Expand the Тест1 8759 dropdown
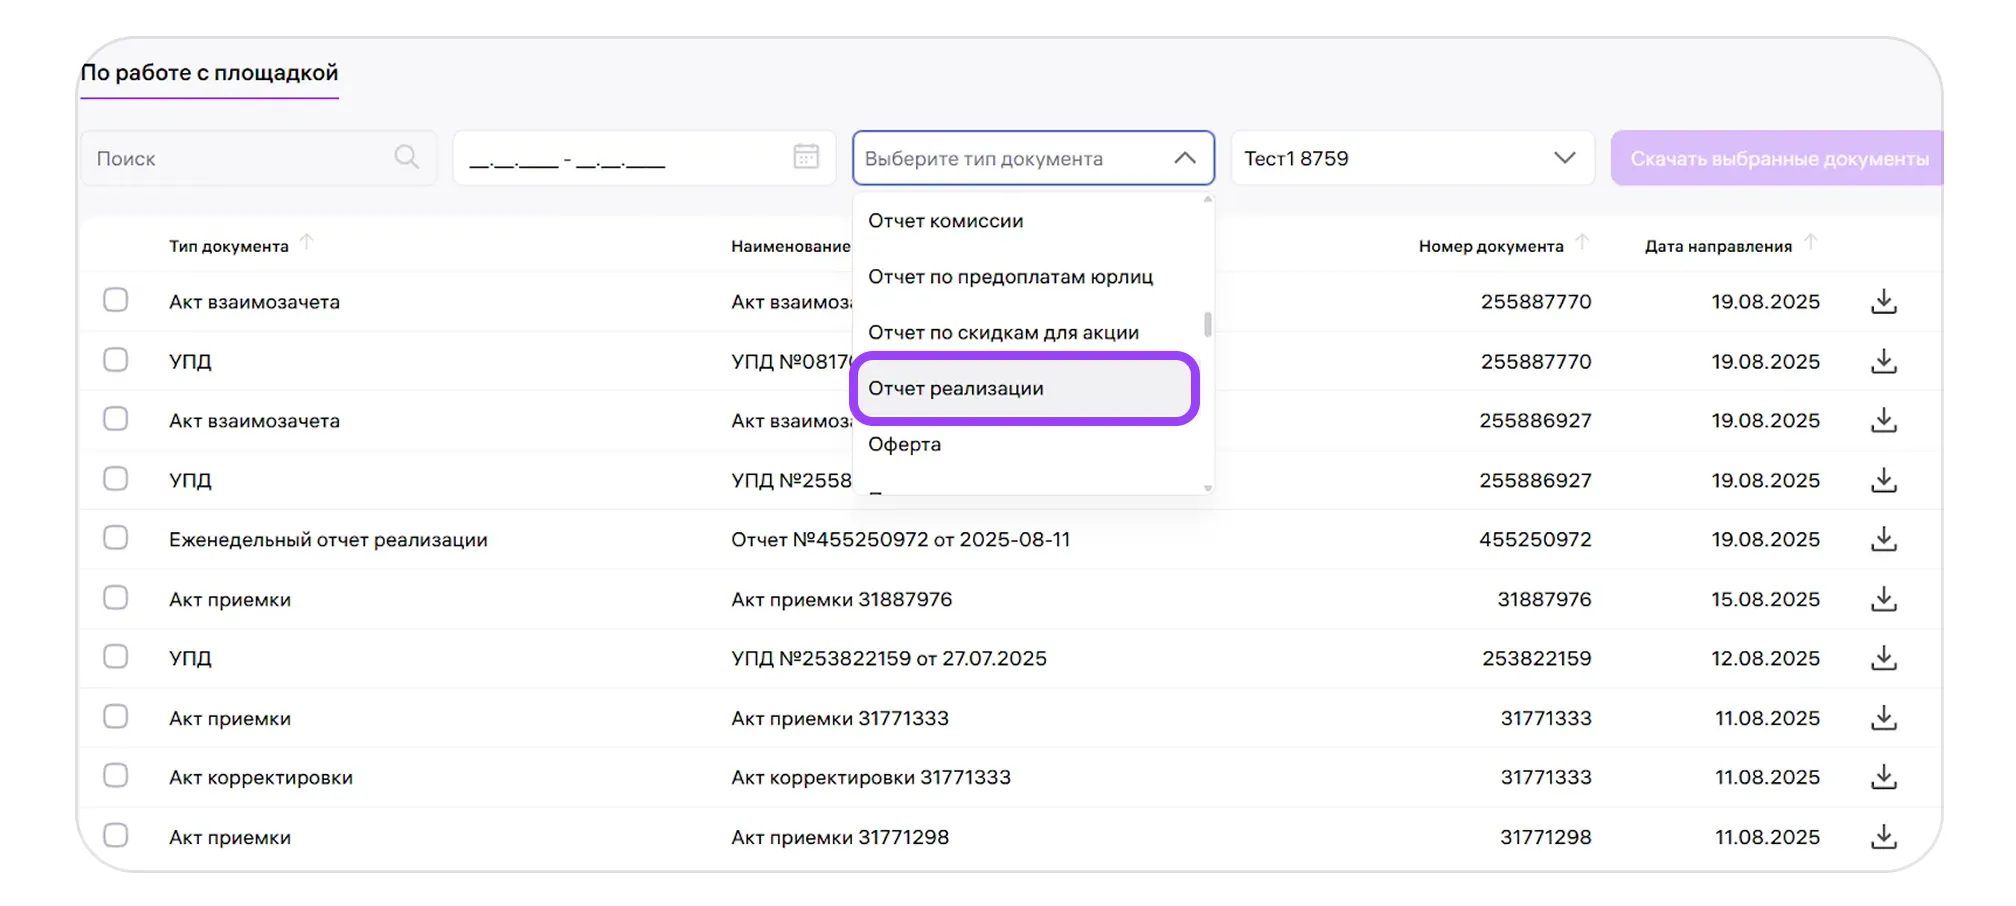This screenshot has width=2016, height=906. pos(1564,158)
